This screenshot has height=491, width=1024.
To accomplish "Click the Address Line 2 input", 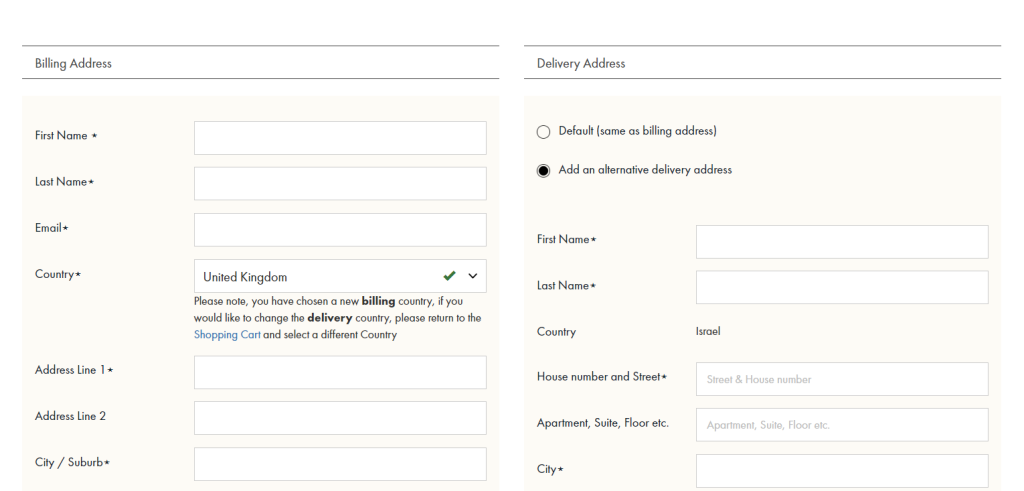I will (x=340, y=418).
